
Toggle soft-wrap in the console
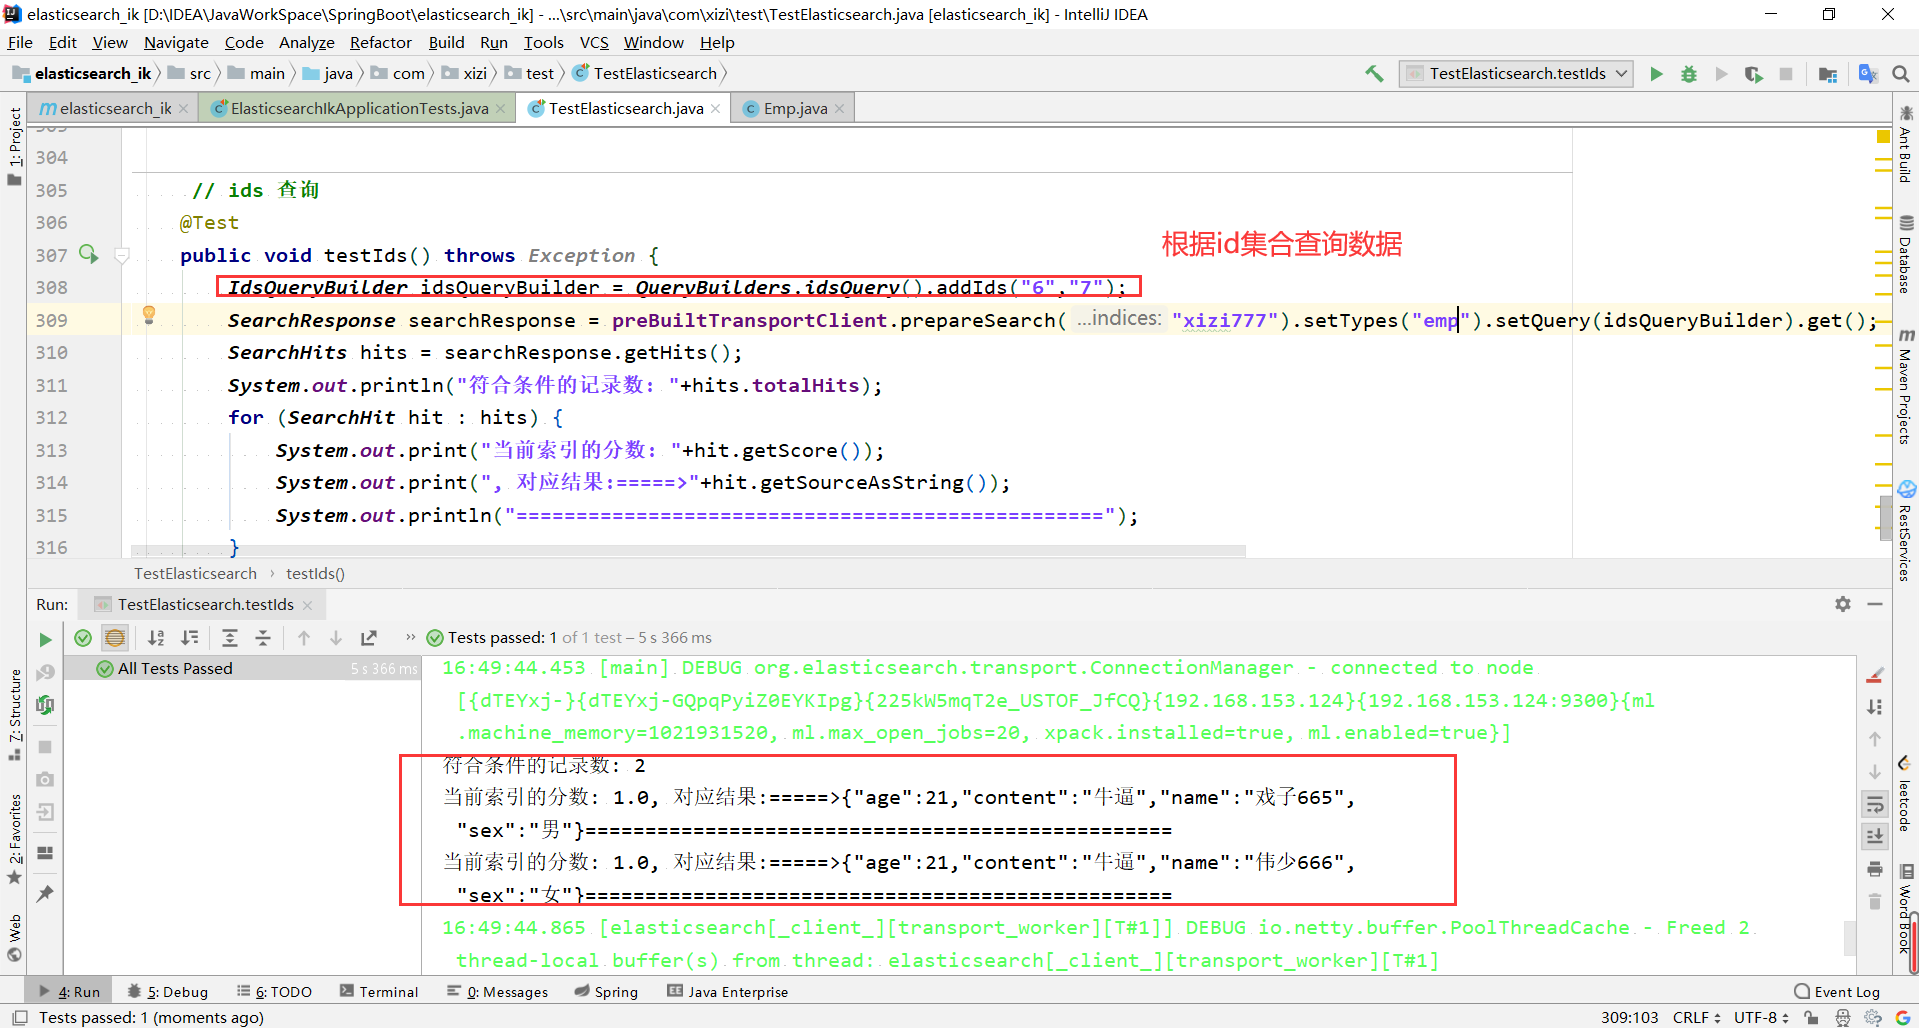pos(1875,804)
